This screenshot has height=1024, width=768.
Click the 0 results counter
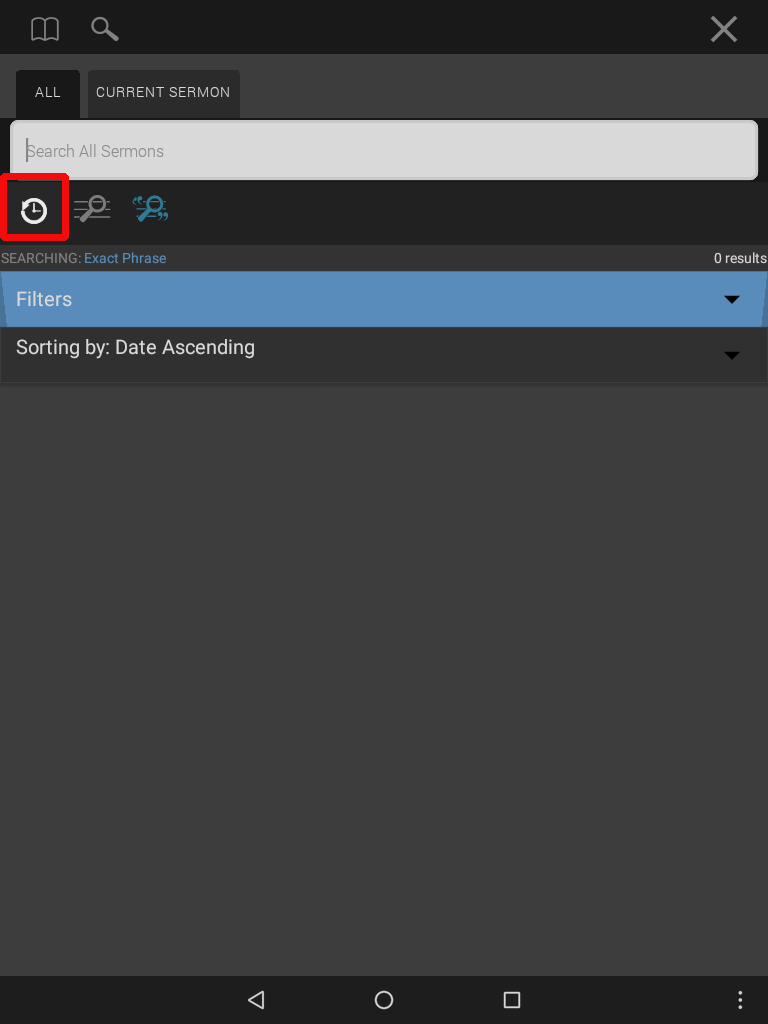(x=740, y=258)
